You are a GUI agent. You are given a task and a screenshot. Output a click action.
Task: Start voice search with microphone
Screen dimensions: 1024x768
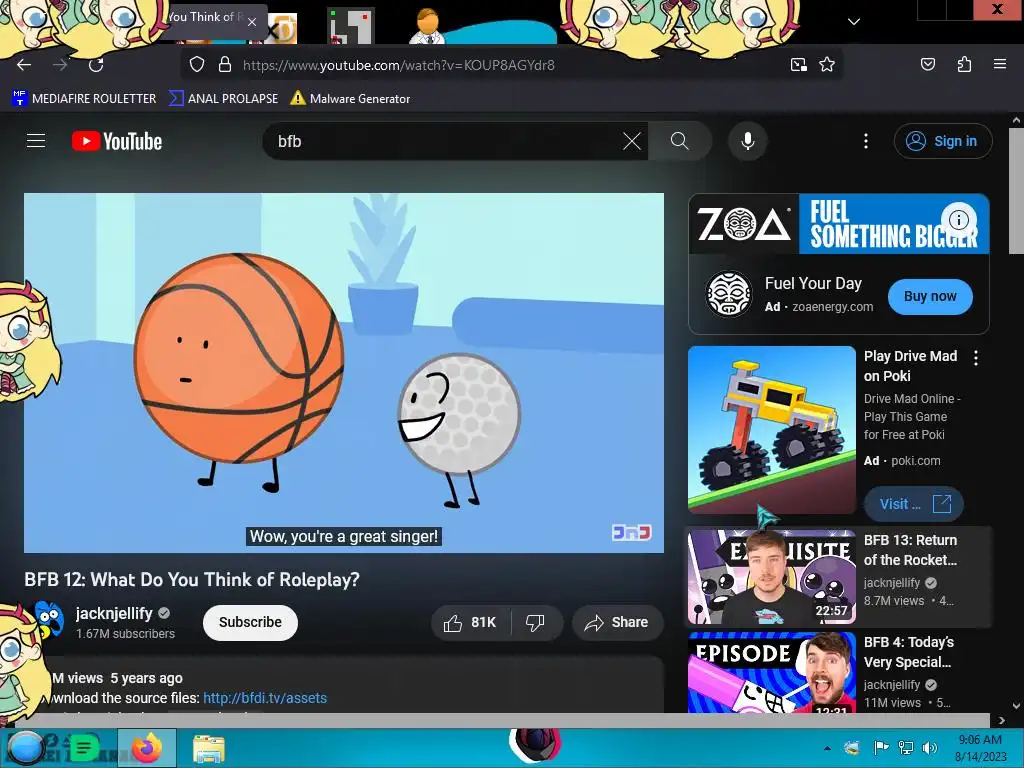point(748,141)
